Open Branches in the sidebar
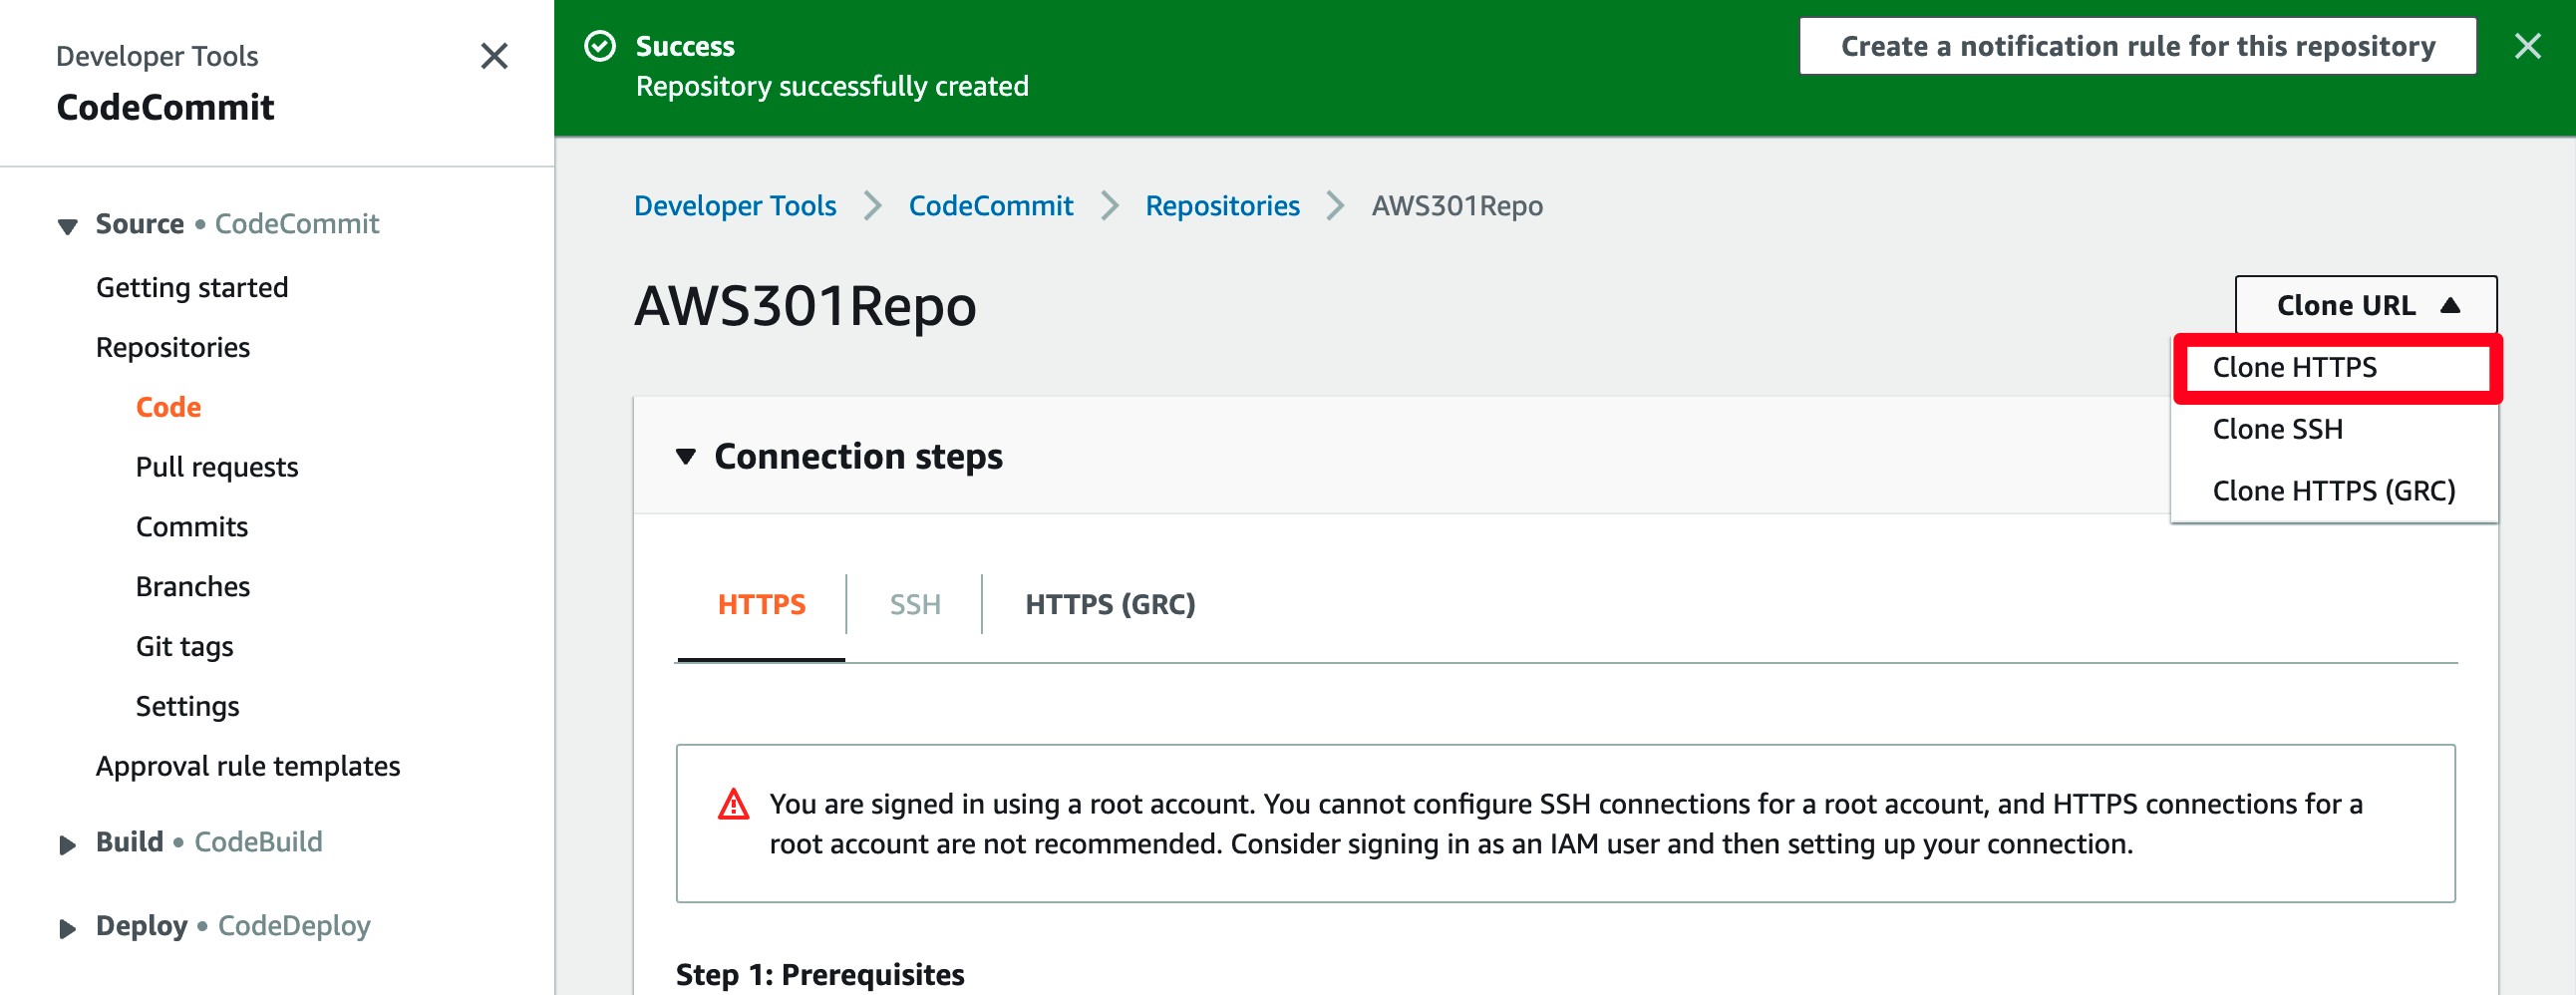 193,587
